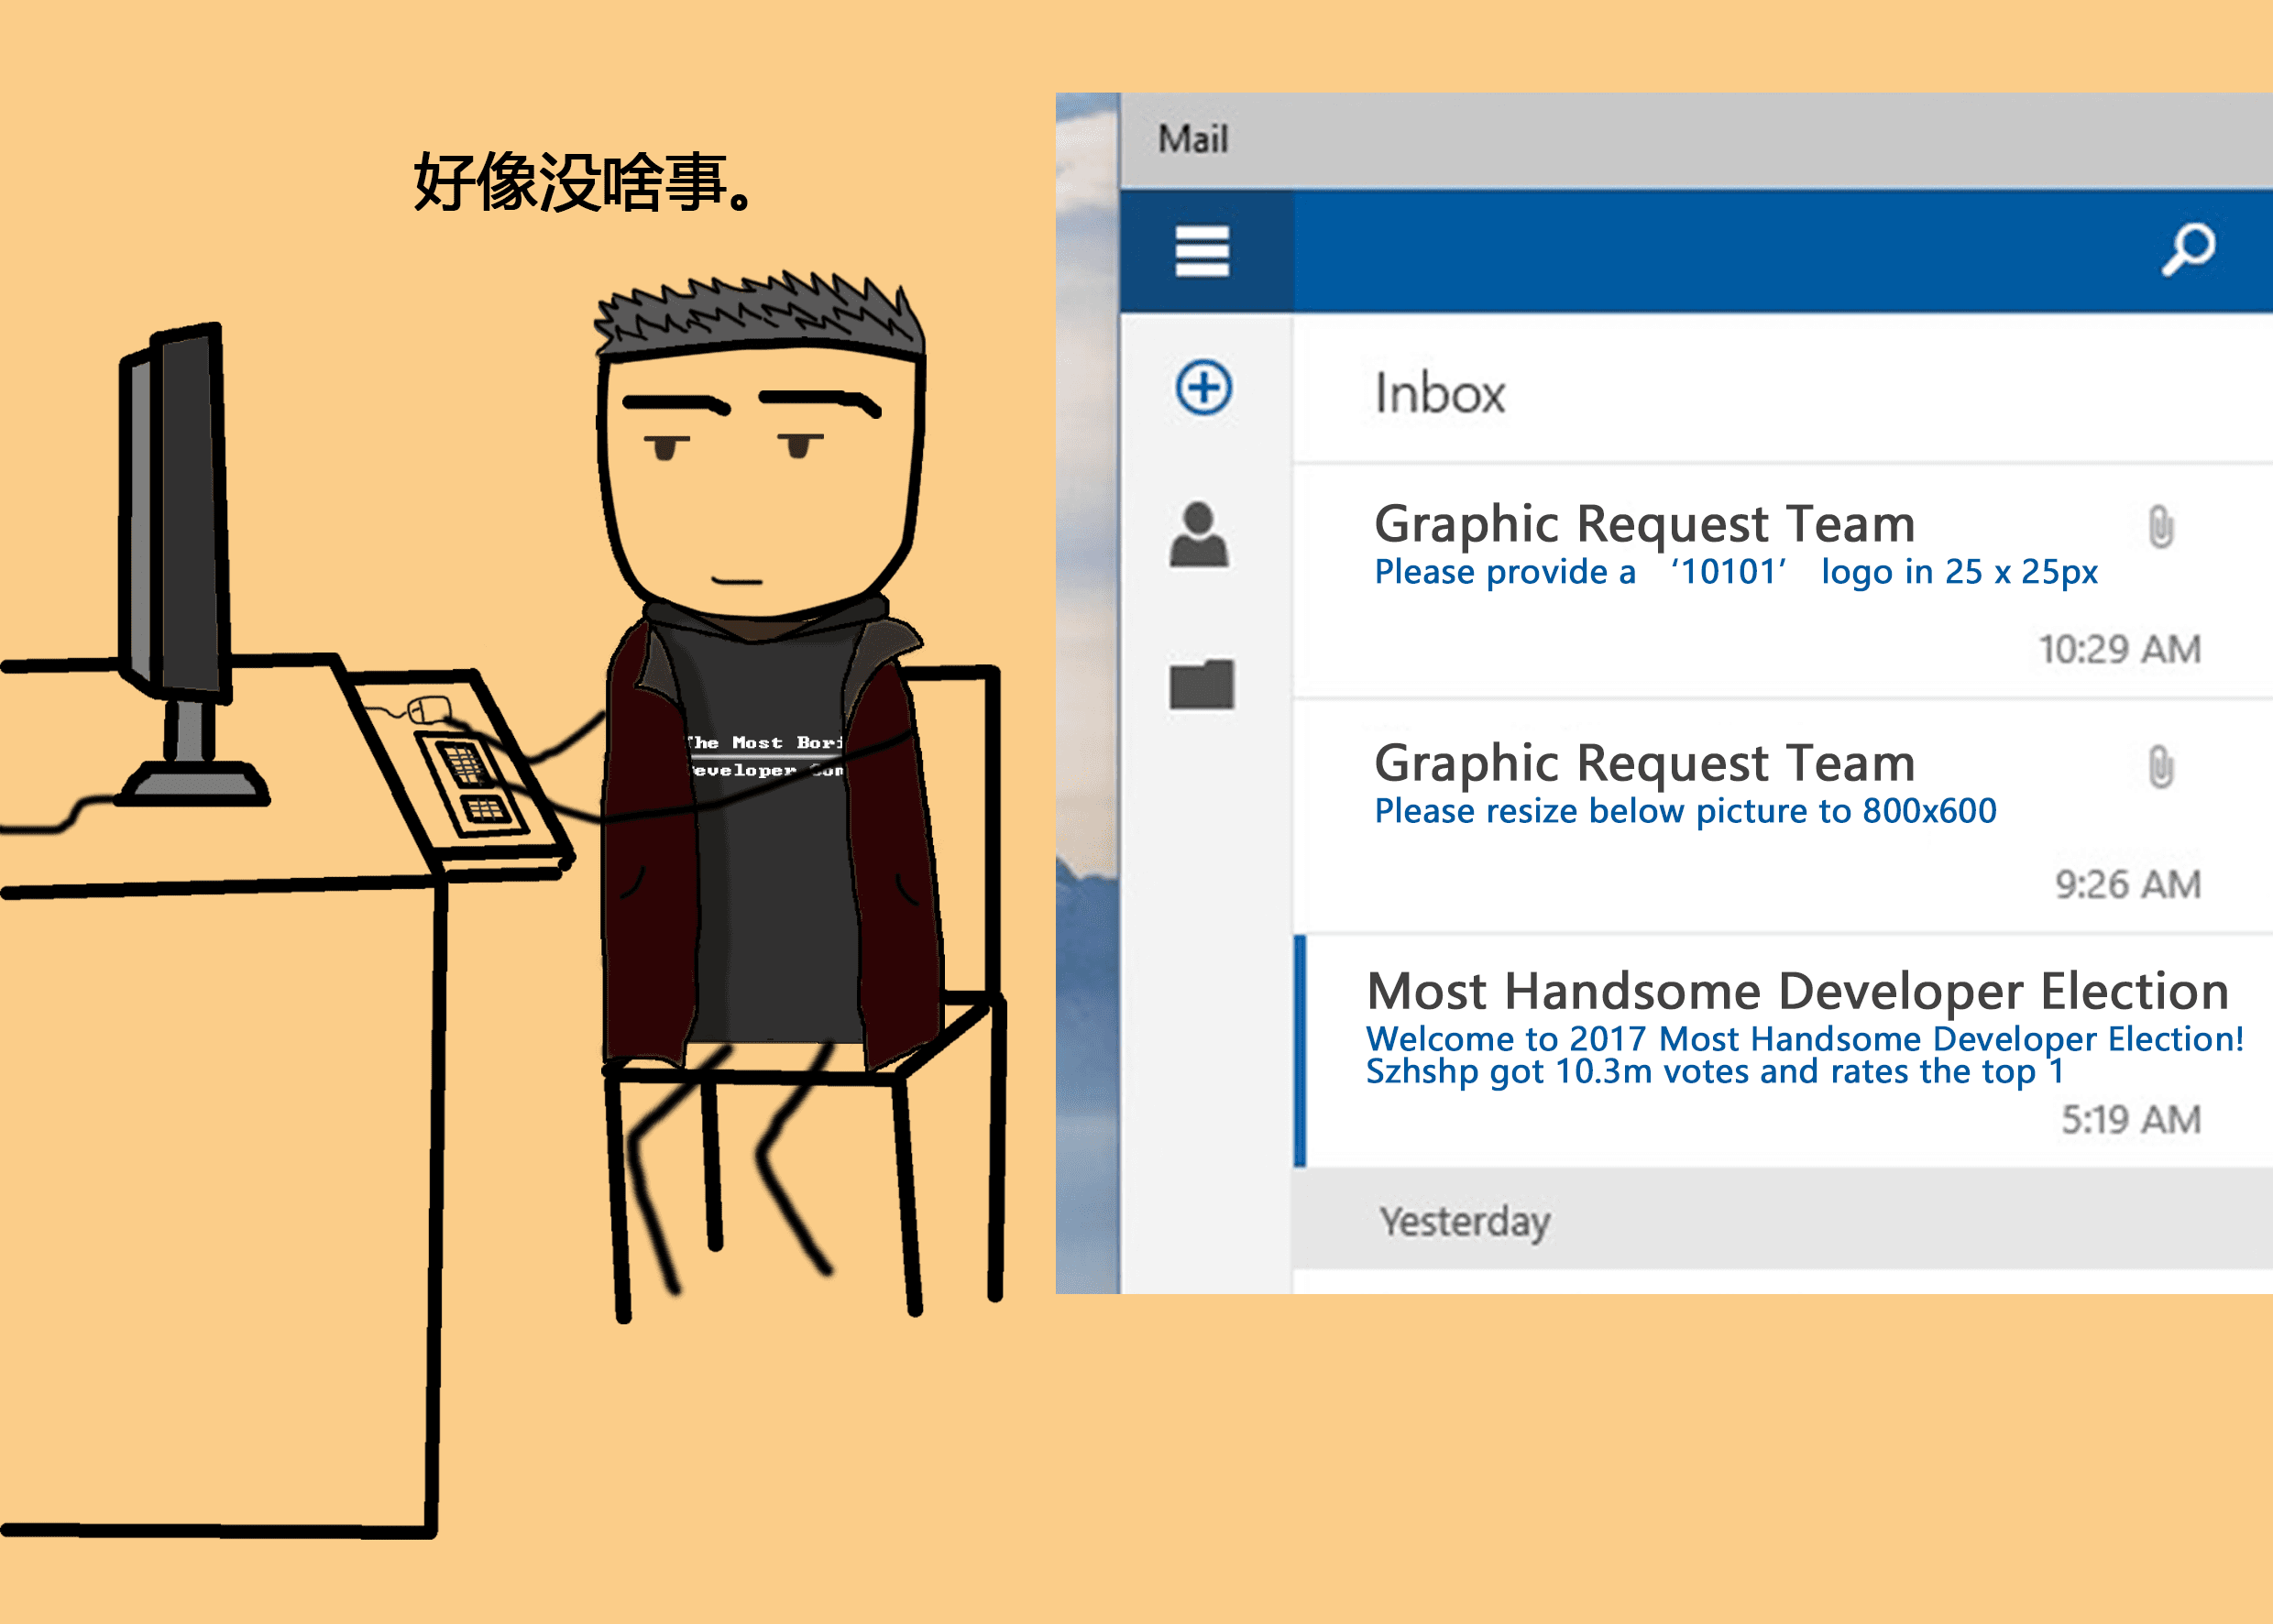Open the folders icon in sidebar
Viewport: 2273px width, 1624px height.
click(1201, 684)
